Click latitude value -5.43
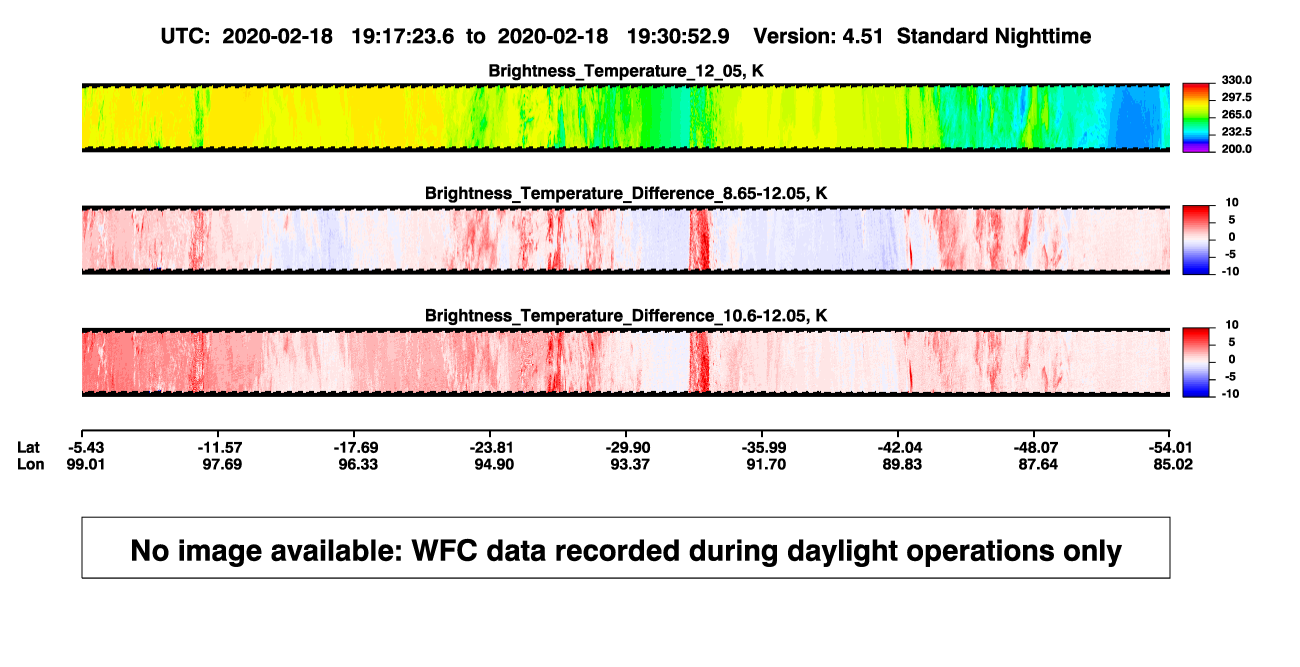 (x=87, y=447)
